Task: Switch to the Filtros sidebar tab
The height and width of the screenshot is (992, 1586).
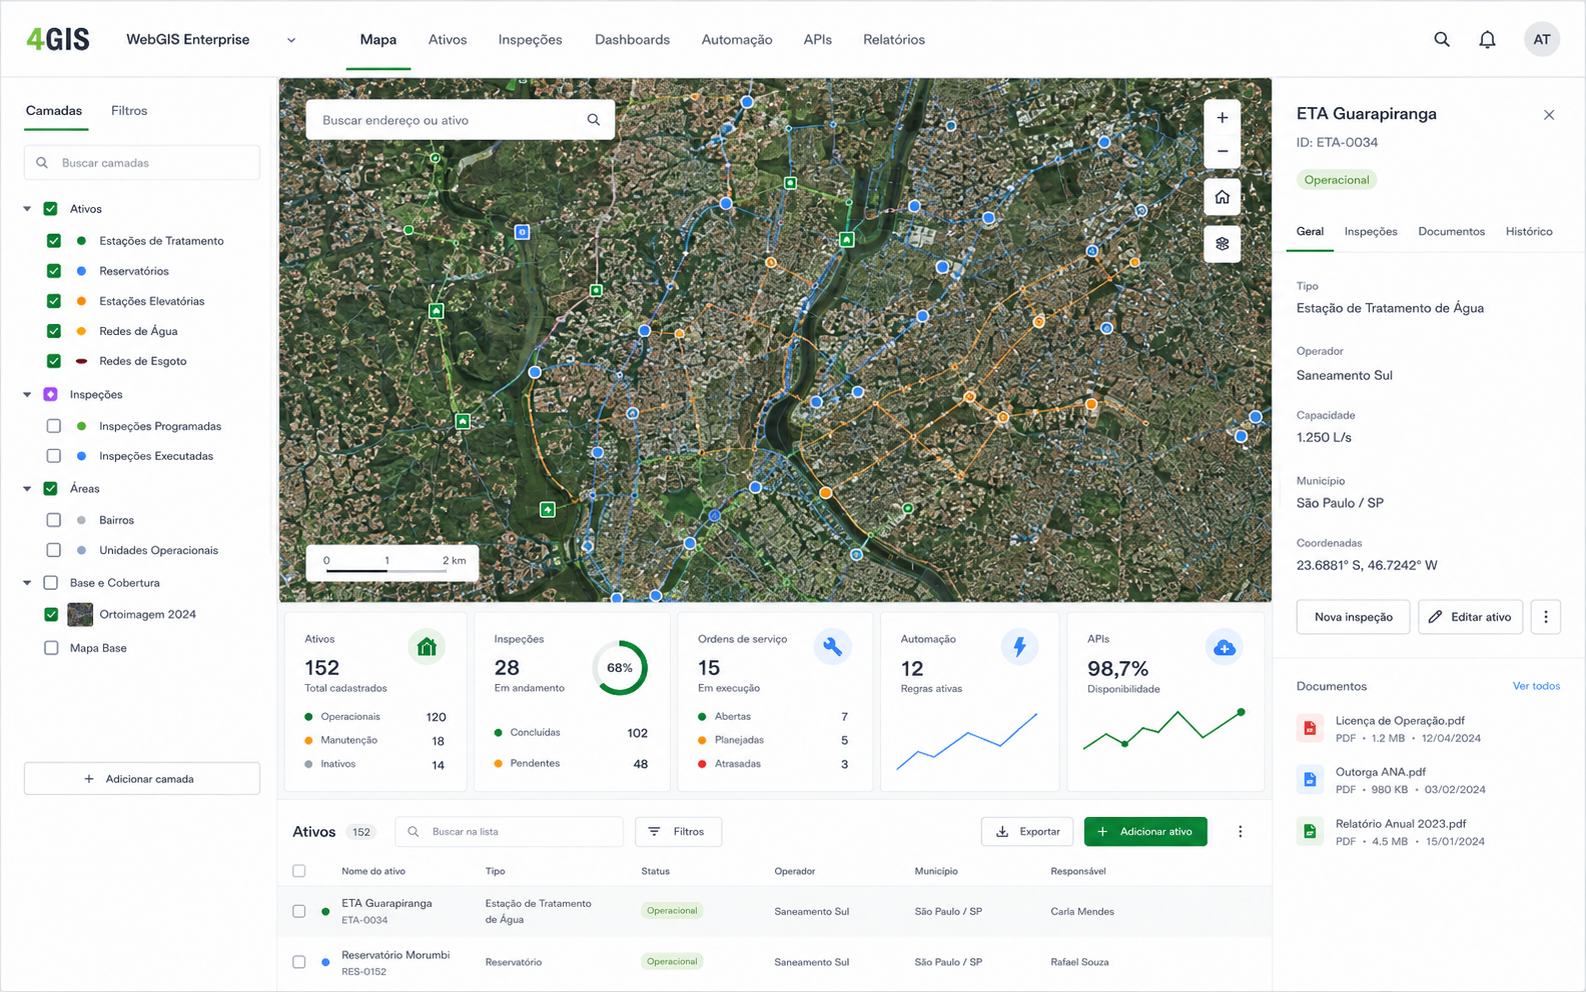Action: [x=129, y=111]
